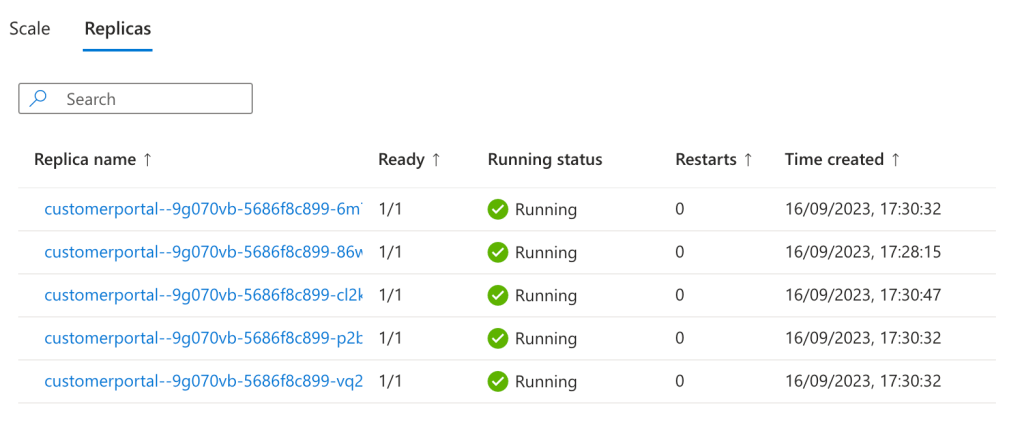Sort by Ready column arrow
Viewport: 1022px width, 429px height.
click(x=436, y=160)
